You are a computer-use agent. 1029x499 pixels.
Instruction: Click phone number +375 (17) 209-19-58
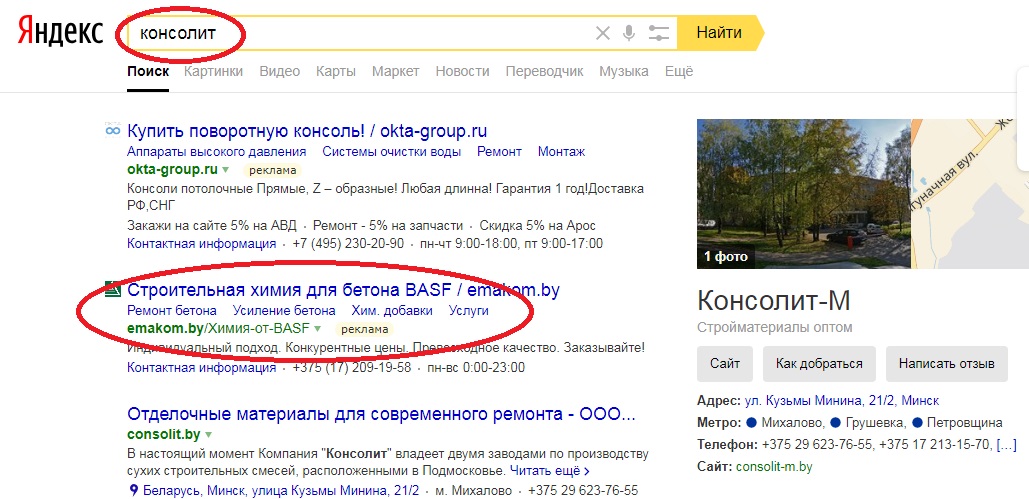click(x=352, y=368)
